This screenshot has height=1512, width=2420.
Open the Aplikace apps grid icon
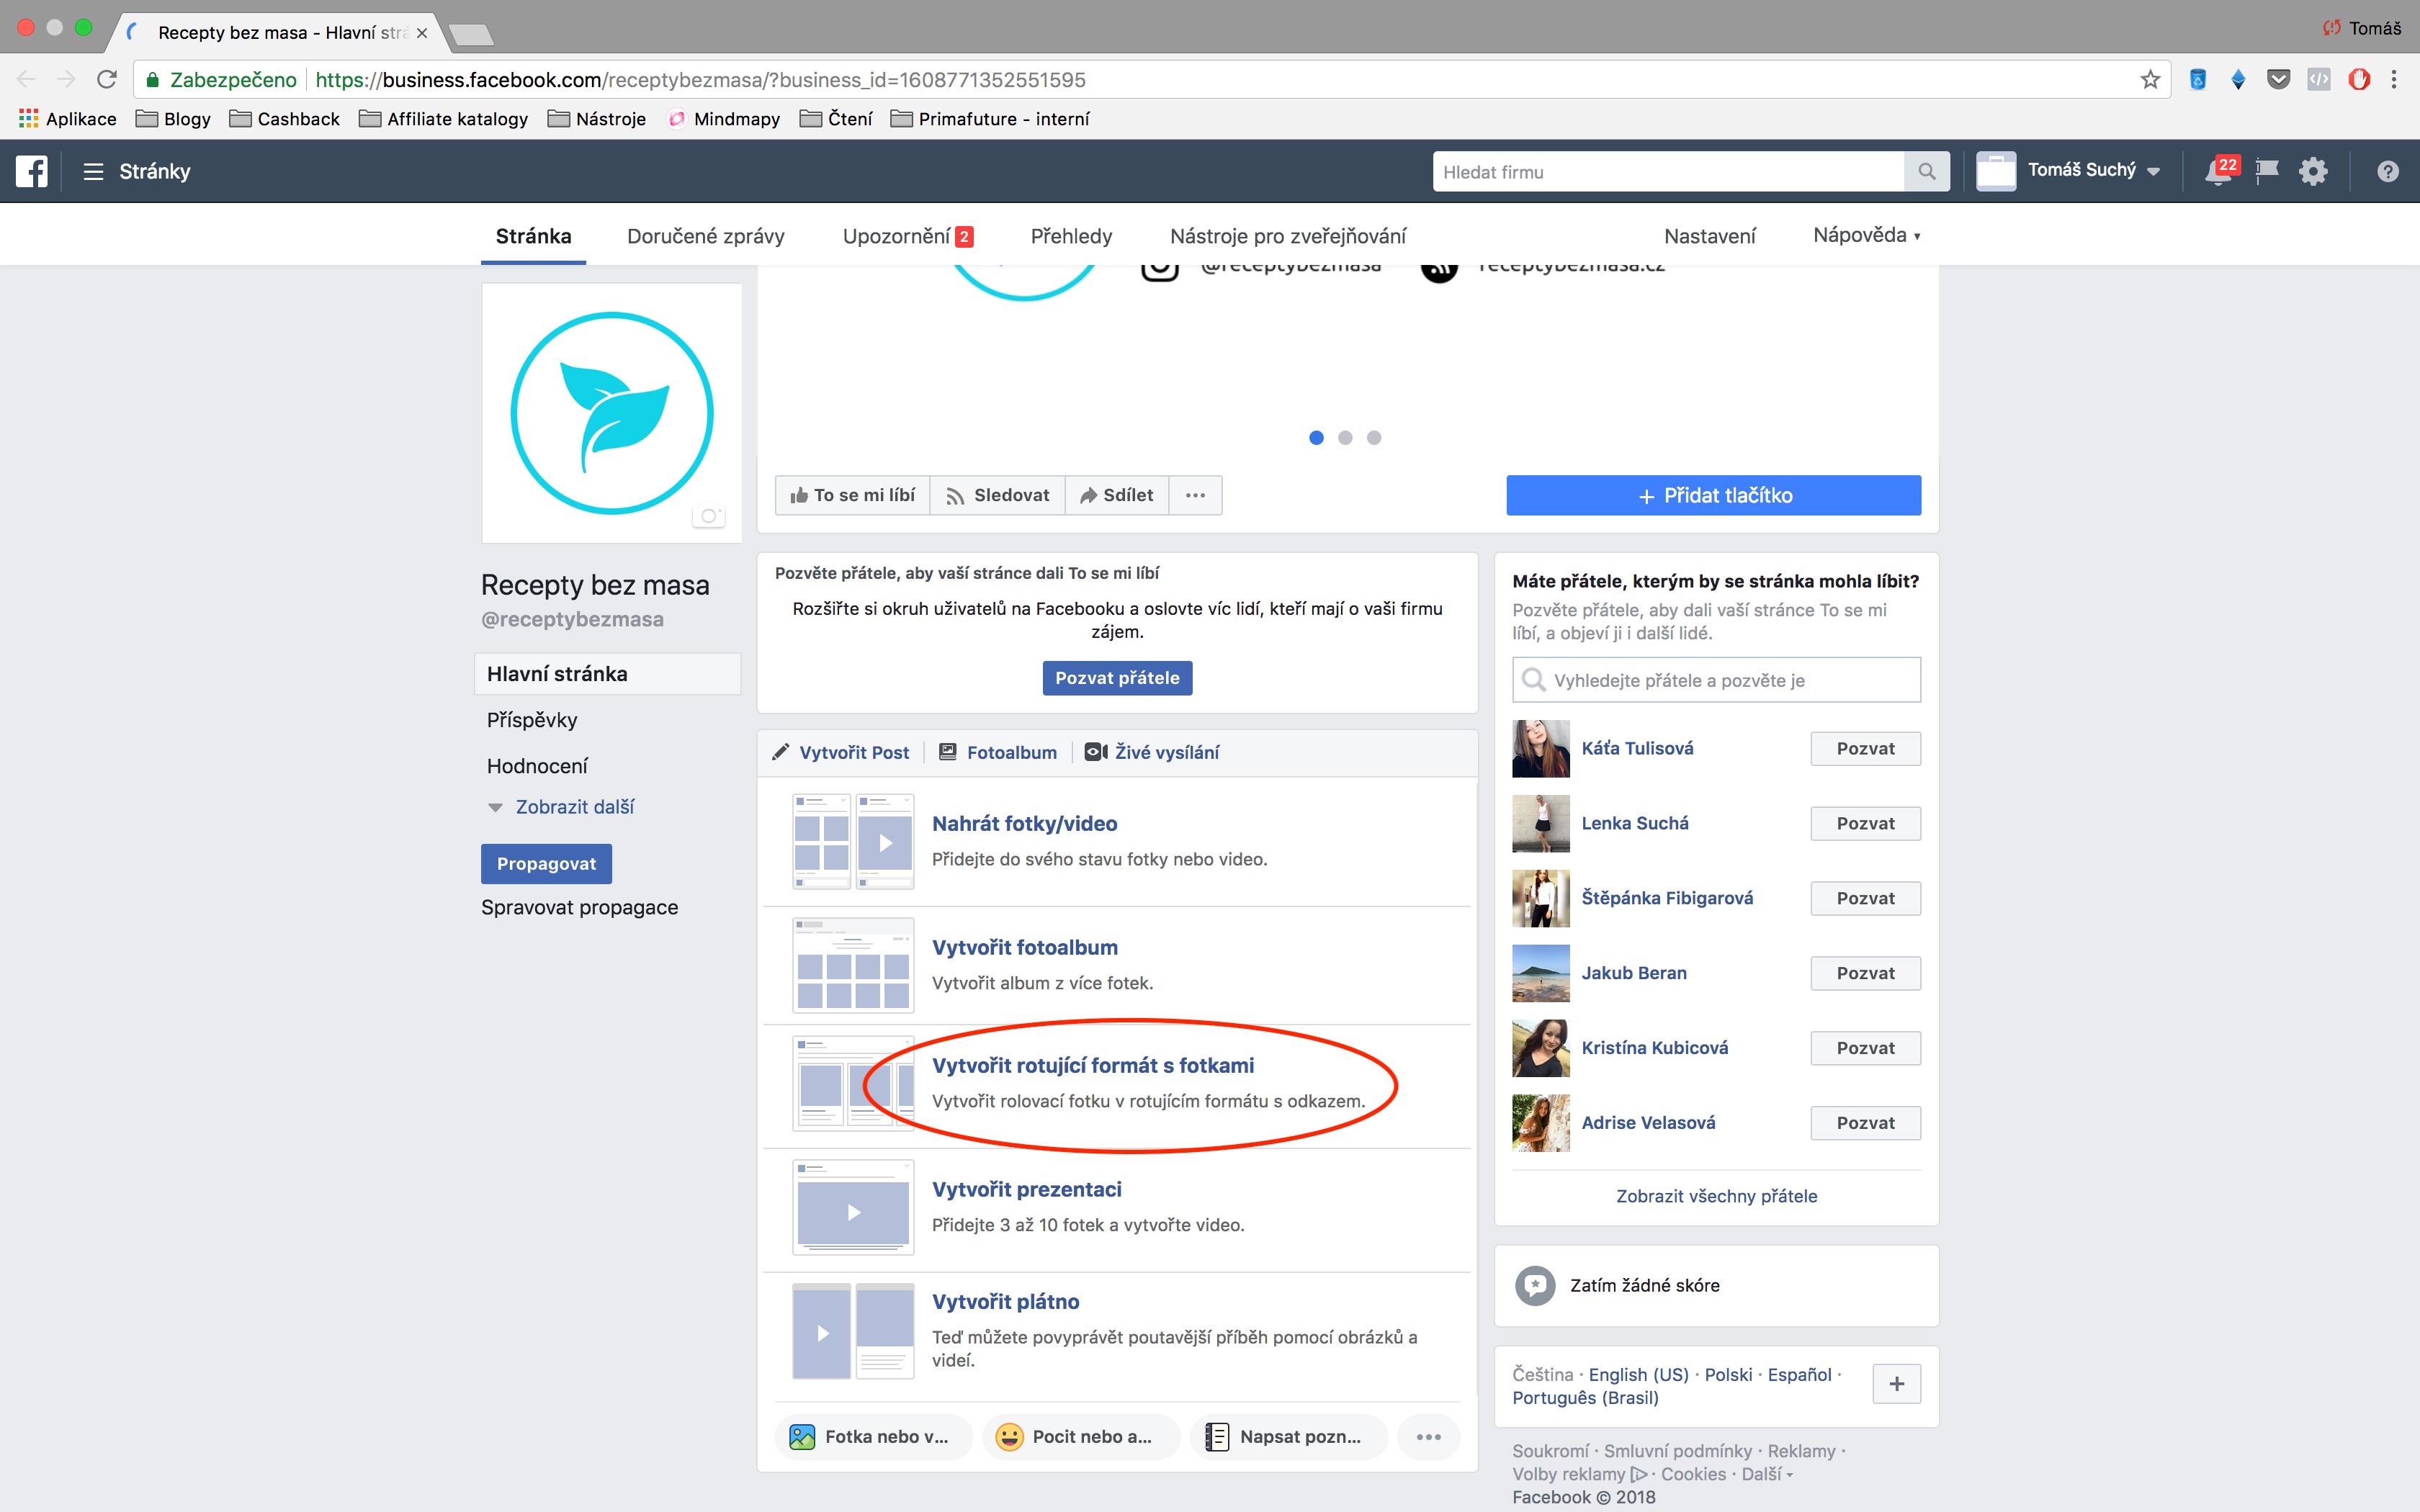pyautogui.click(x=29, y=119)
